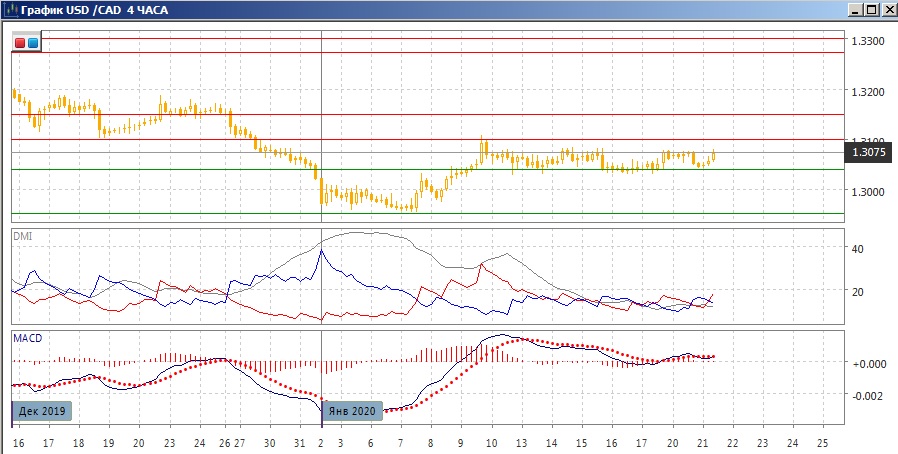The image size is (898, 454).
Task: Click the 1.3200 price axis label
Action: pos(868,92)
